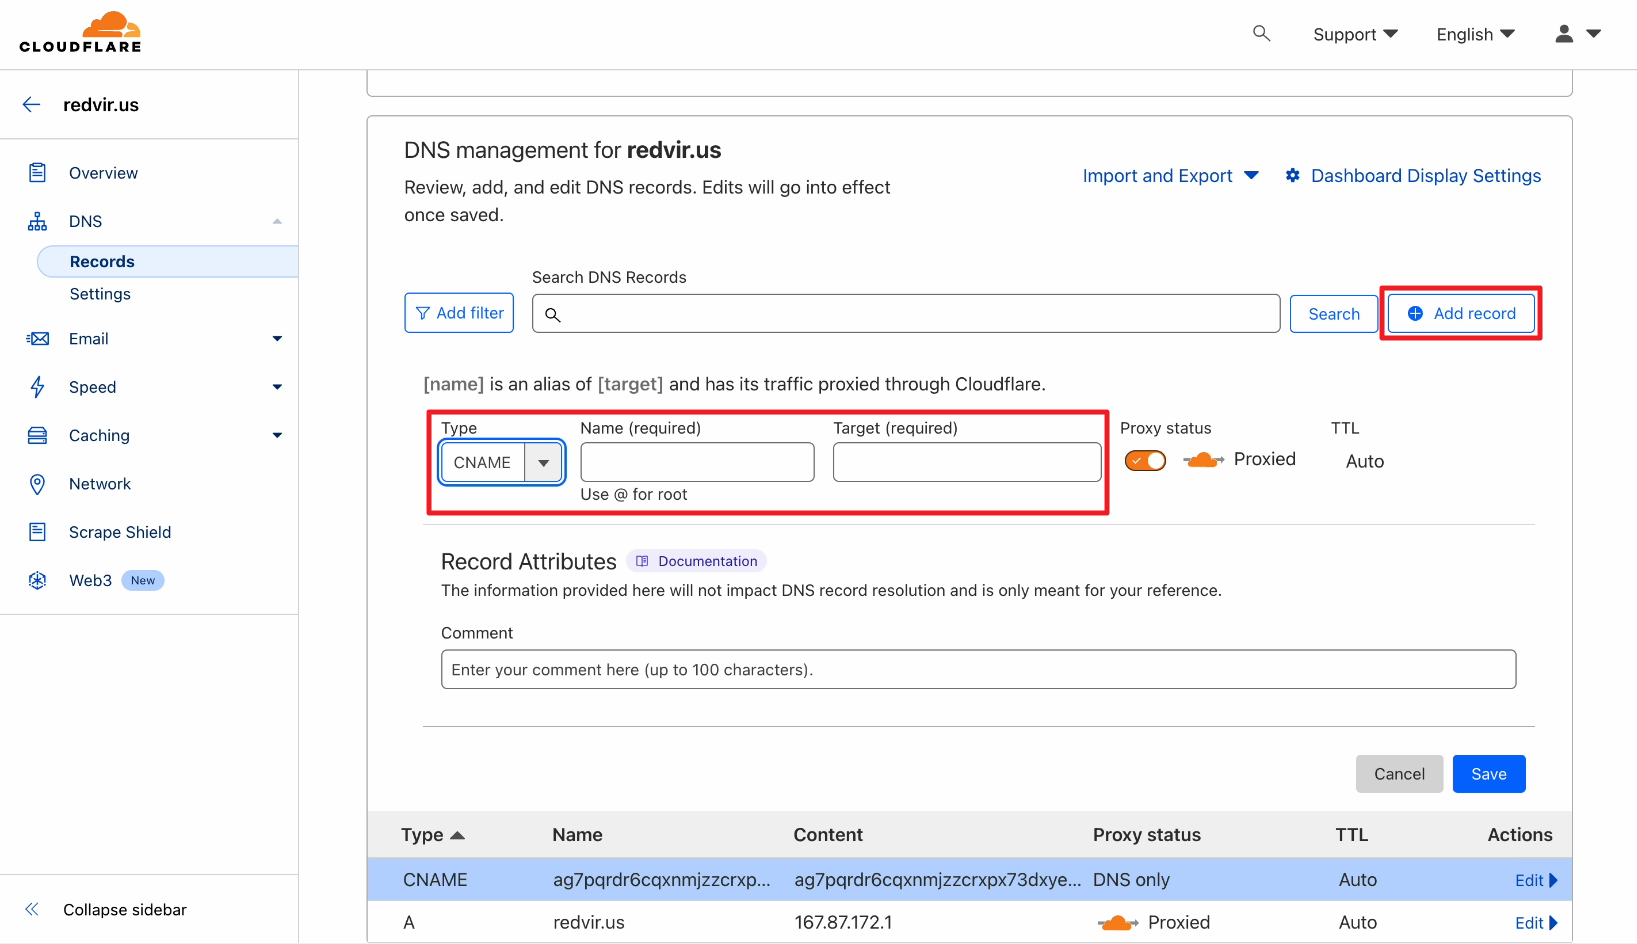Expand the Import and Export menu
This screenshot has height=944, width=1637.
[x=1170, y=176]
